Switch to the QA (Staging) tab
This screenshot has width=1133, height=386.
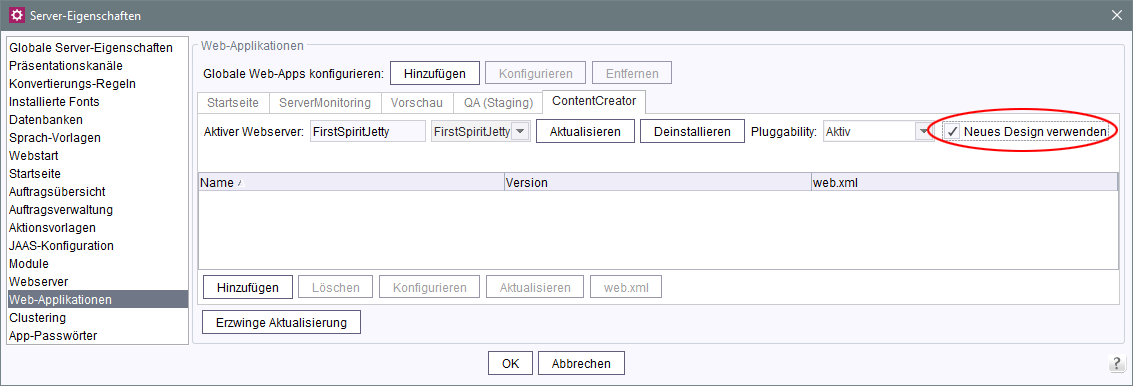coord(499,103)
